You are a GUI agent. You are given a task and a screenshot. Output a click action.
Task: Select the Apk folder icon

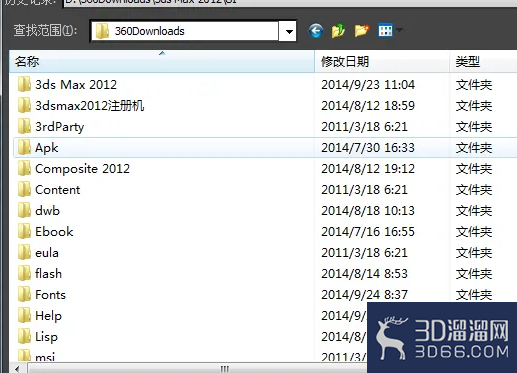(x=24, y=147)
